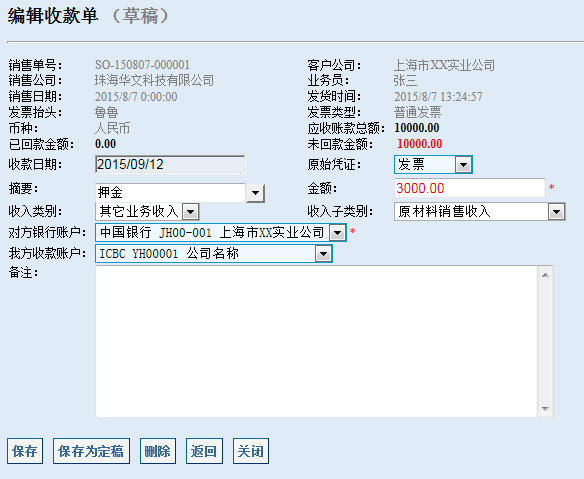
Task: Click the 发货时间 value 2015/8/7 13:24:57
Action: tap(438, 97)
